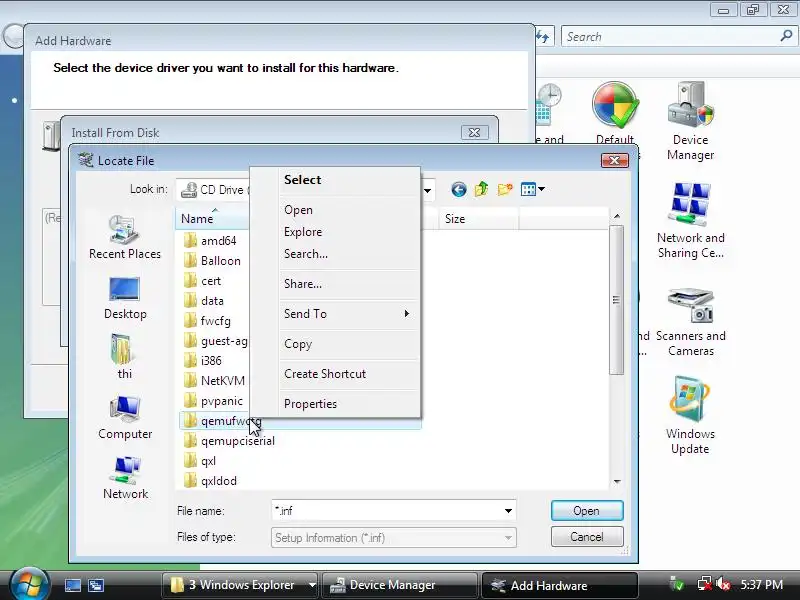800x600 pixels.
Task: Open the View Menu dropdown arrow
Action: coord(541,189)
